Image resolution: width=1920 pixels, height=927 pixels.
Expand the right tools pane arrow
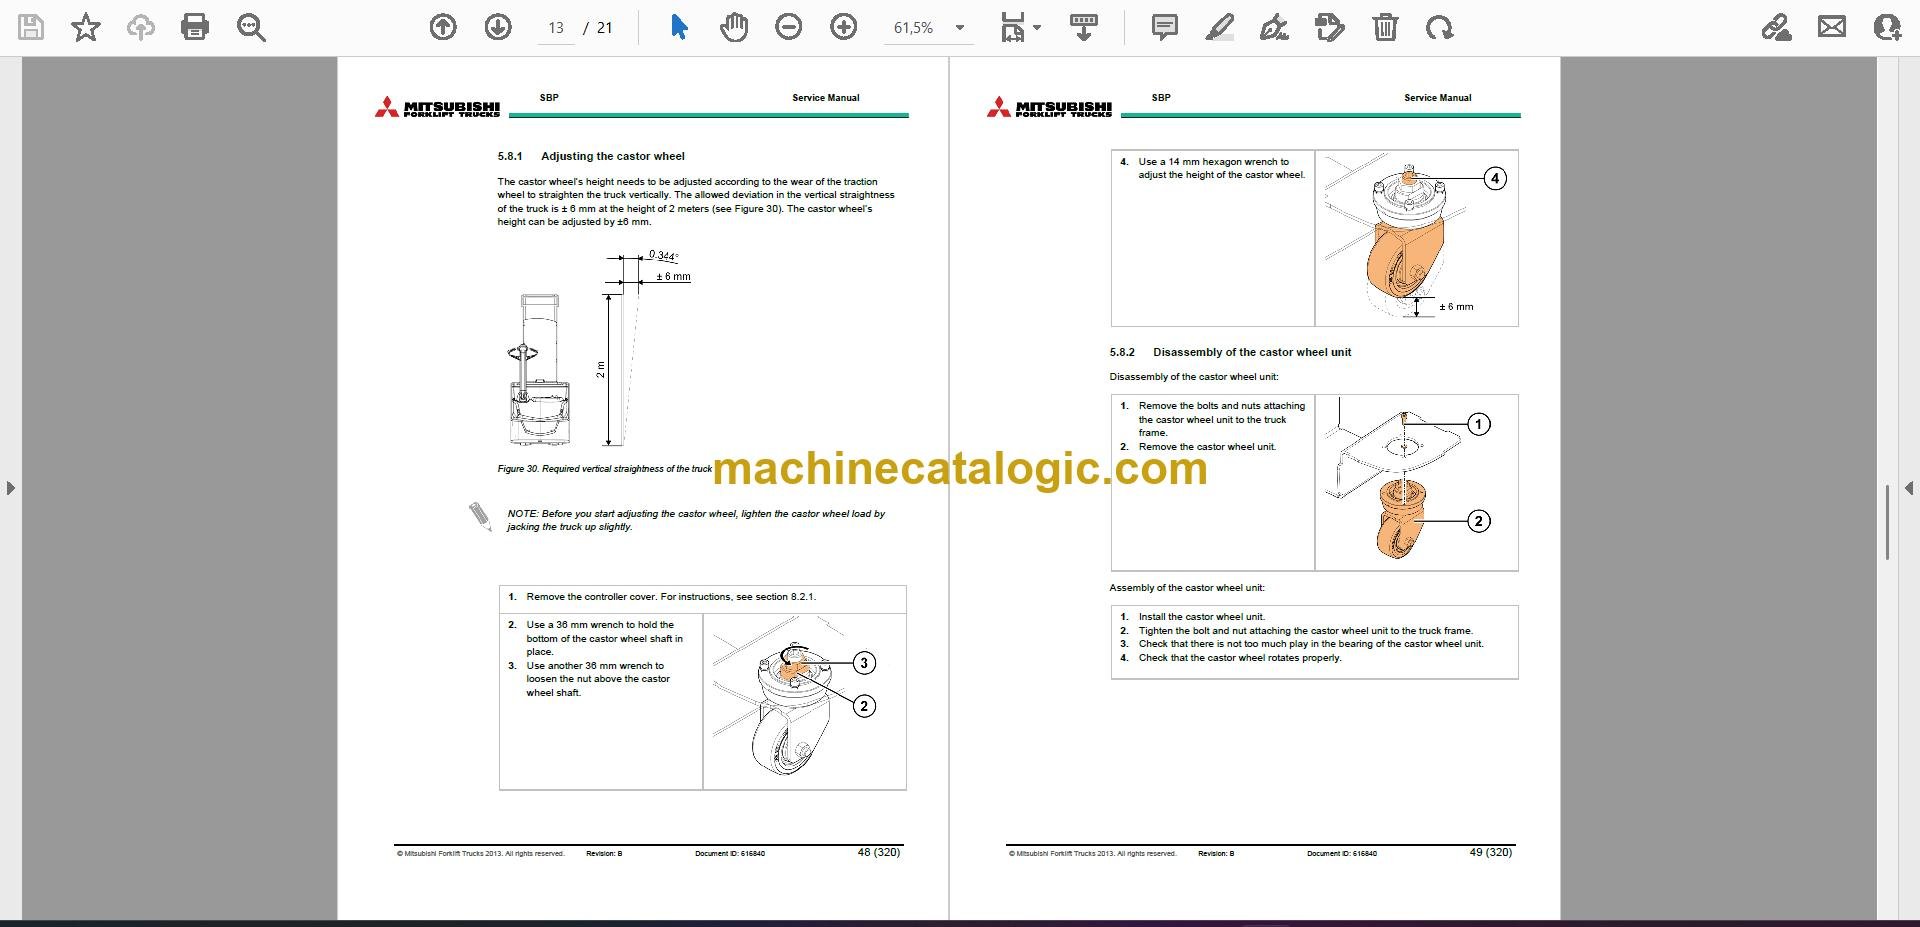(x=1909, y=488)
